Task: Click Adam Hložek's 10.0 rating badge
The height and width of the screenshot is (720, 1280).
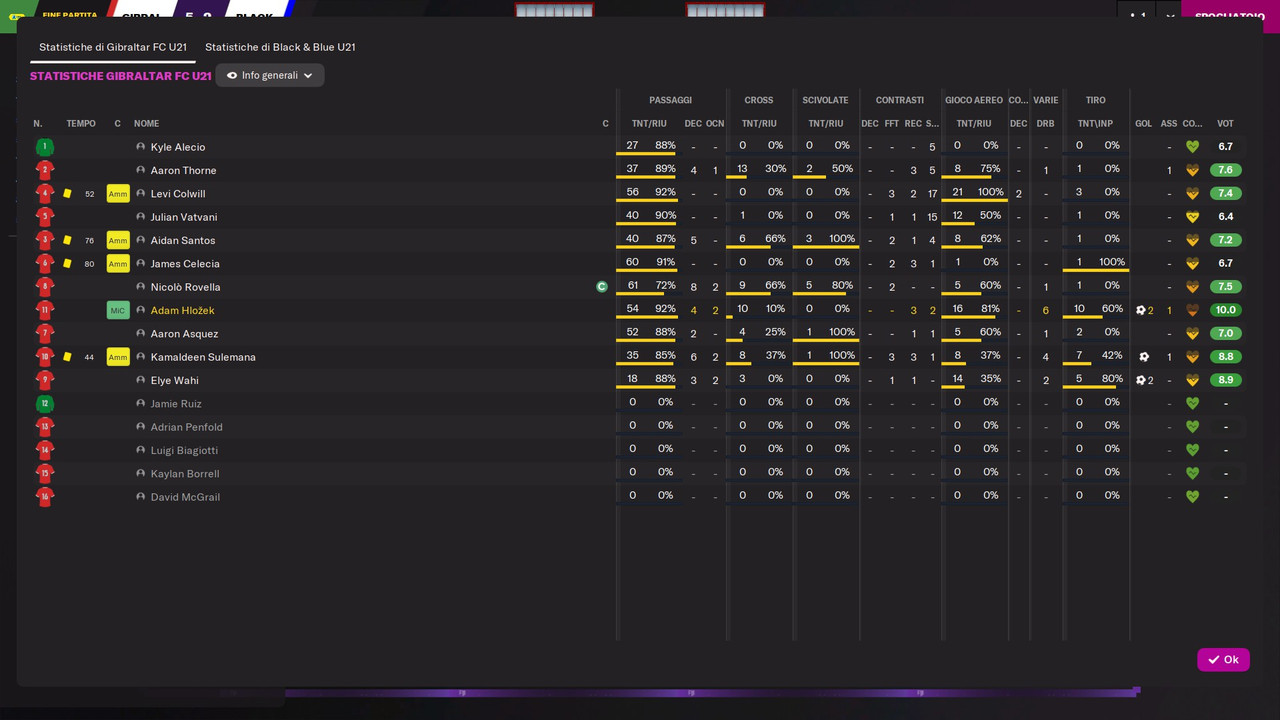Action: click(x=1225, y=310)
